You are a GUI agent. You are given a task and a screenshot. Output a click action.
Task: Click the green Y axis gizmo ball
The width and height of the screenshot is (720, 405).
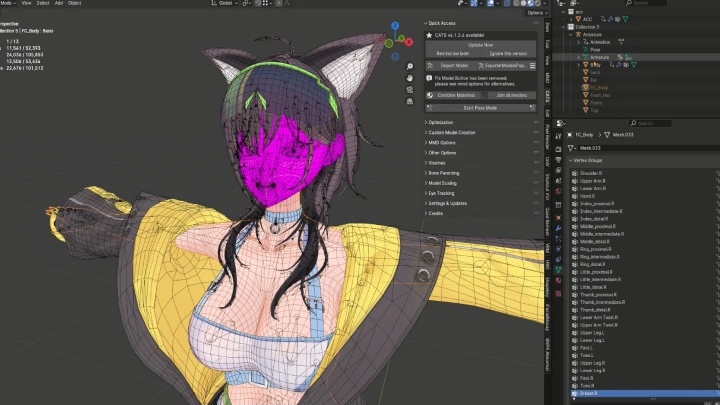(x=401, y=38)
